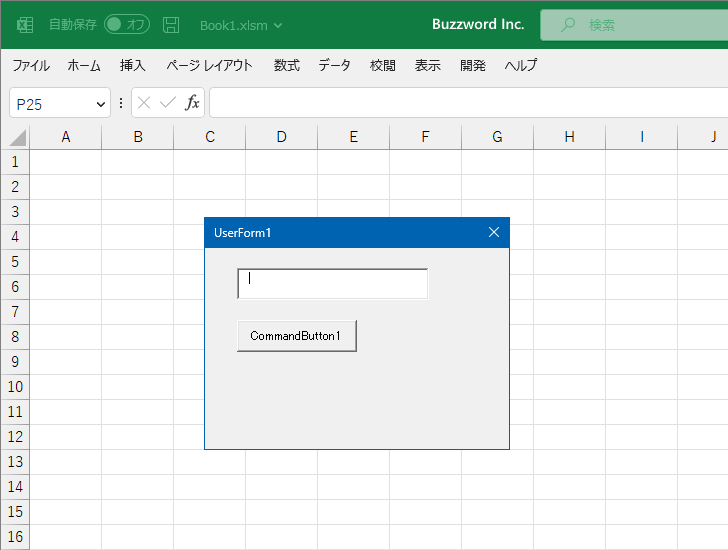Image resolution: width=728 pixels, height=550 pixels.
Task: Click the formula bar enter checkmark icon
Action: [x=168, y=103]
